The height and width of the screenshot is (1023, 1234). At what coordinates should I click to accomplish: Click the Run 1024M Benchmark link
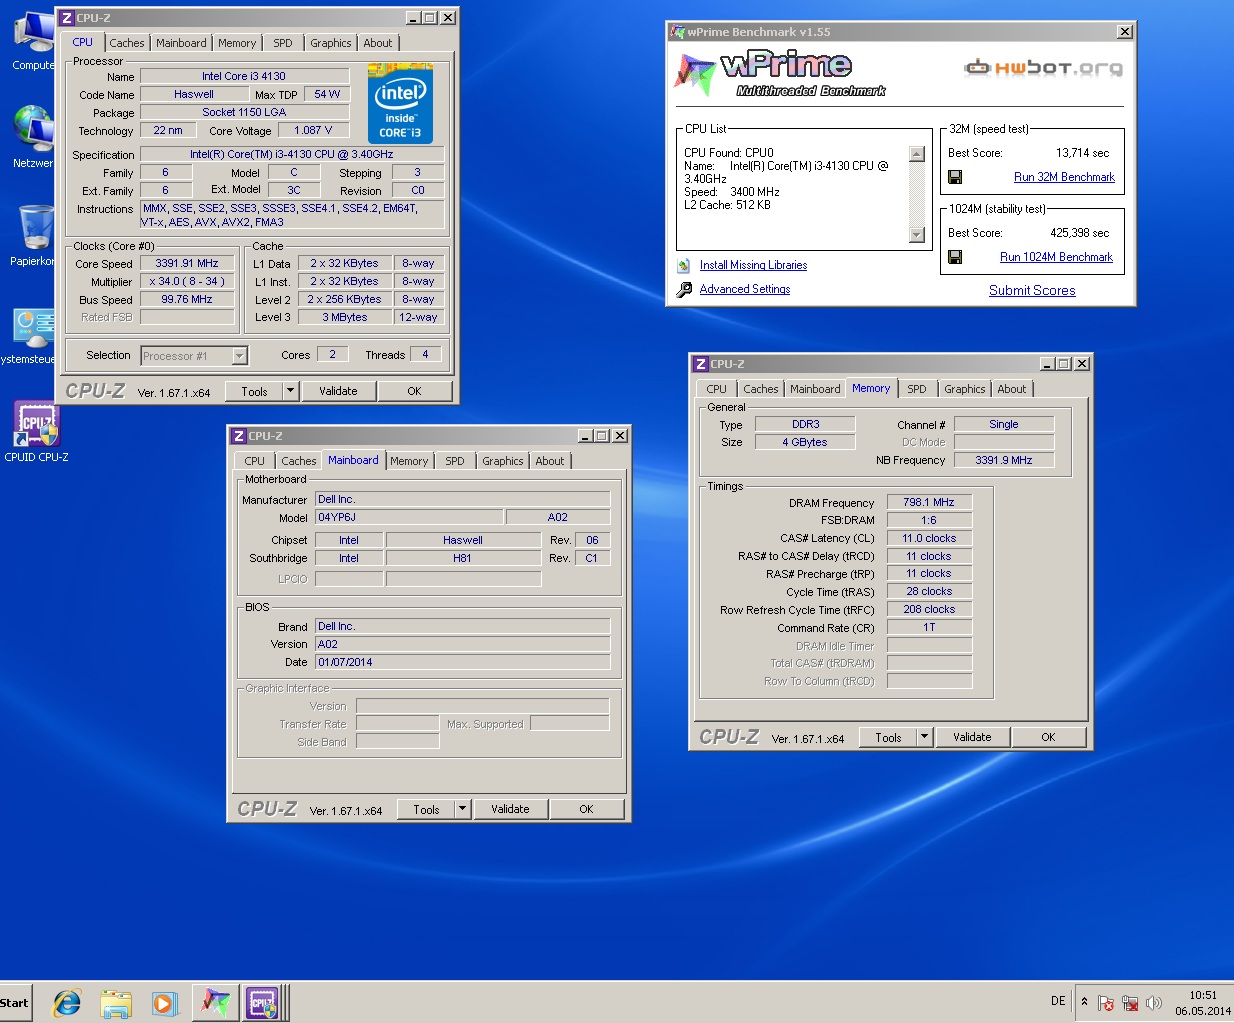(1056, 257)
